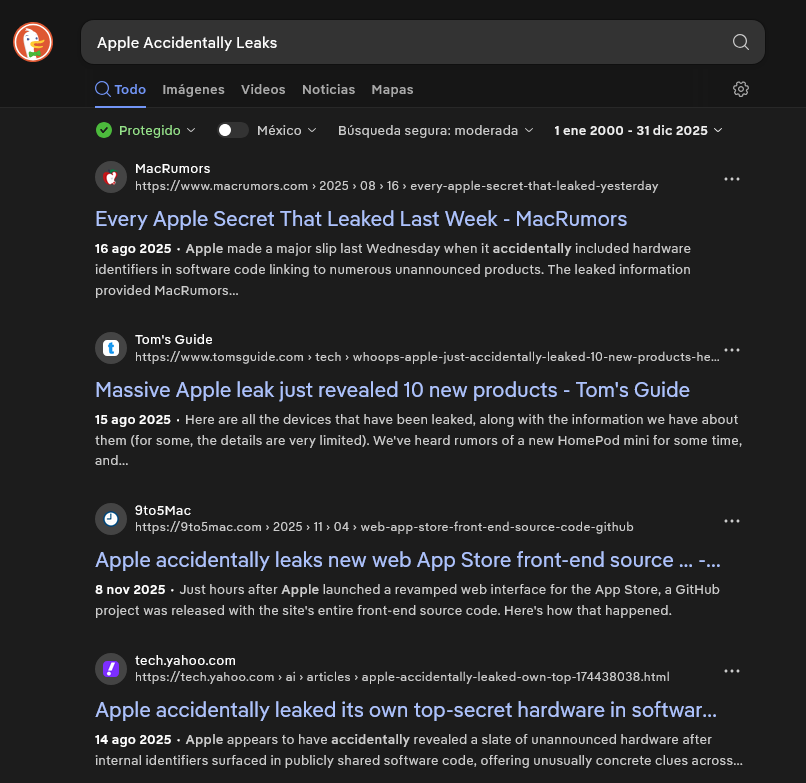Image resolution: width=806 pixels, height=783 pixels.
Task: Open the Búsqueda segura: moderada dropdown
Action: pos(435,130)
